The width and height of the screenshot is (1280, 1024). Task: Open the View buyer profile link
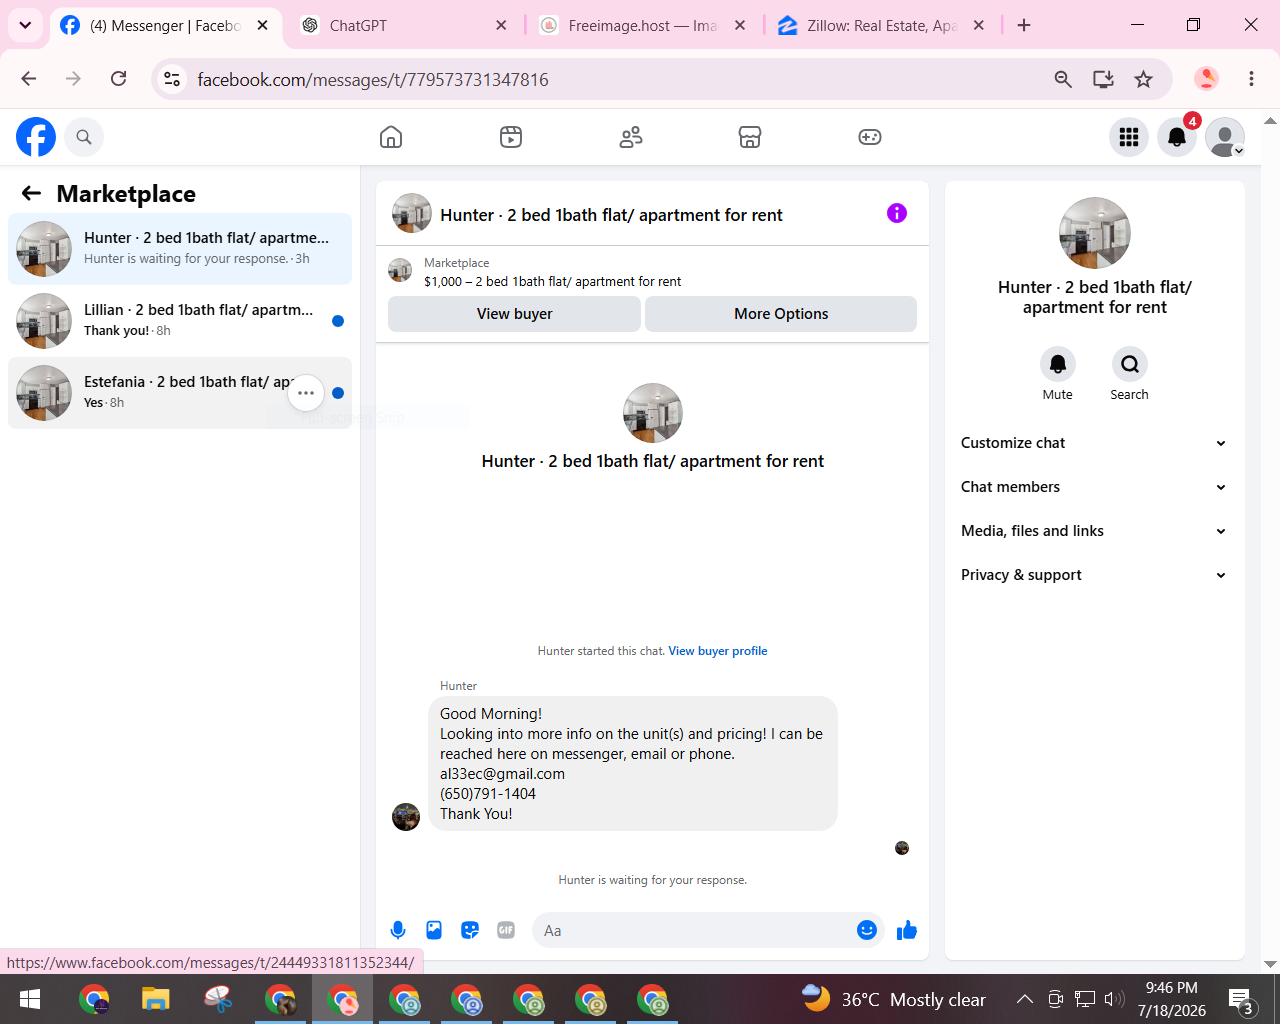pyautogui.click(x=718, y=651)
